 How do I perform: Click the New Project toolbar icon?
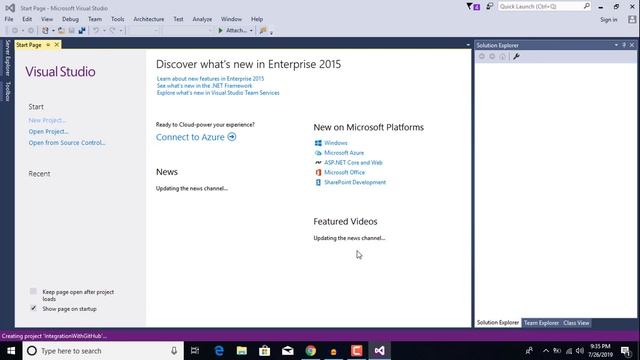[x=45, y=30]
